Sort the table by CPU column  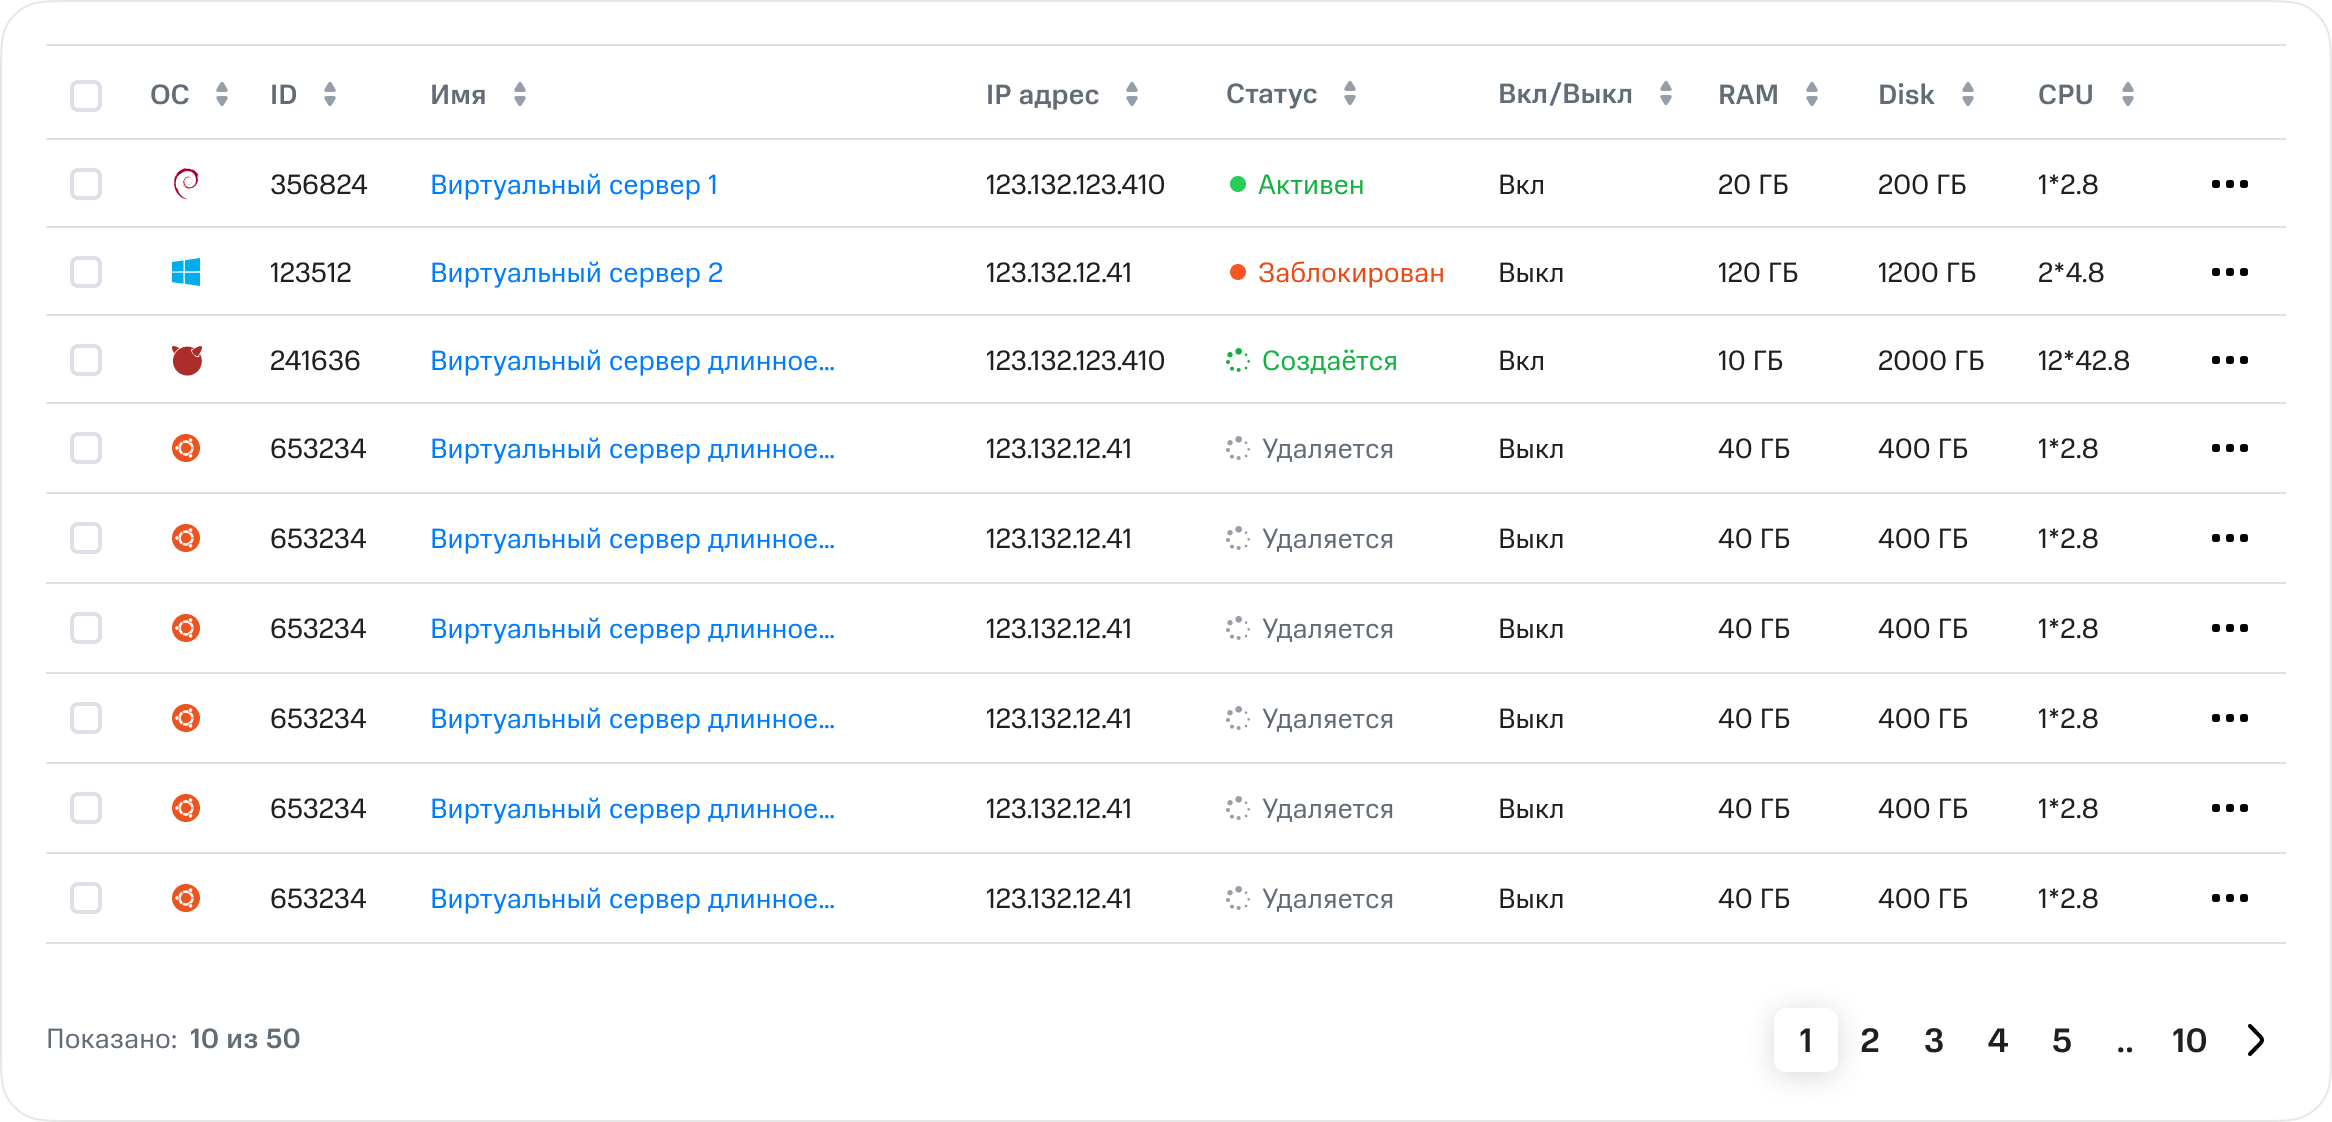[x=2127, y=94]
